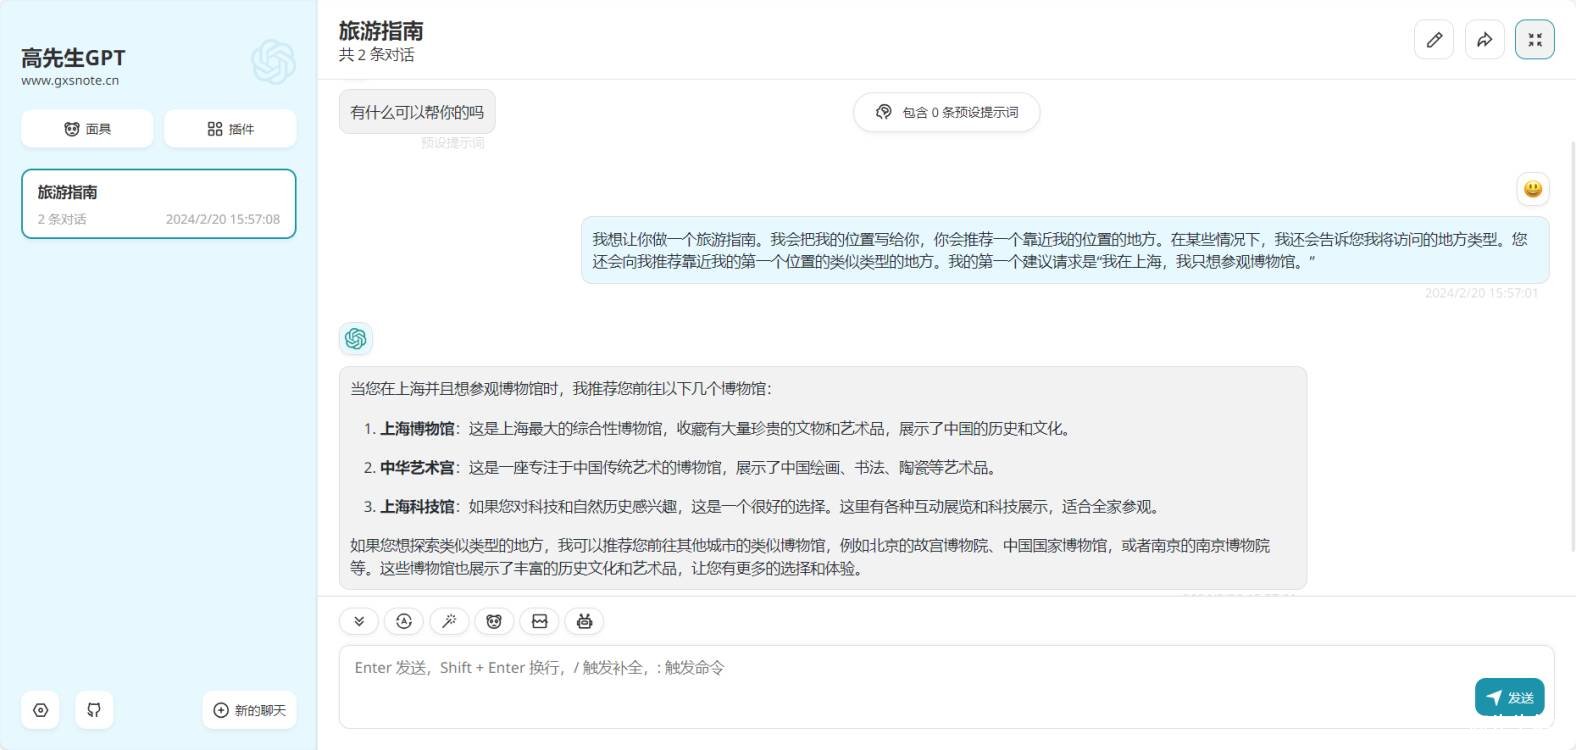The height and width of the screenshot is (750, 1576).
Task: Switch theme with the auto A icon
Action: [404, 621]
